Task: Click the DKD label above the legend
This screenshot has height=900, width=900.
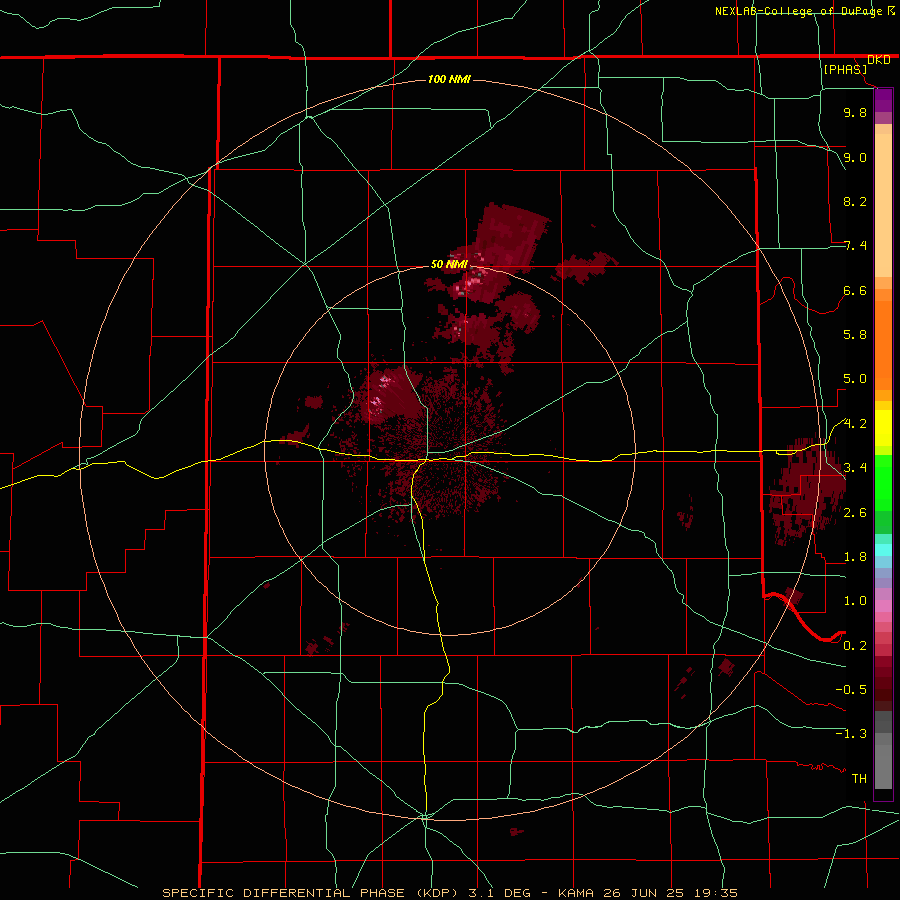Action: (x=879, y=60)
